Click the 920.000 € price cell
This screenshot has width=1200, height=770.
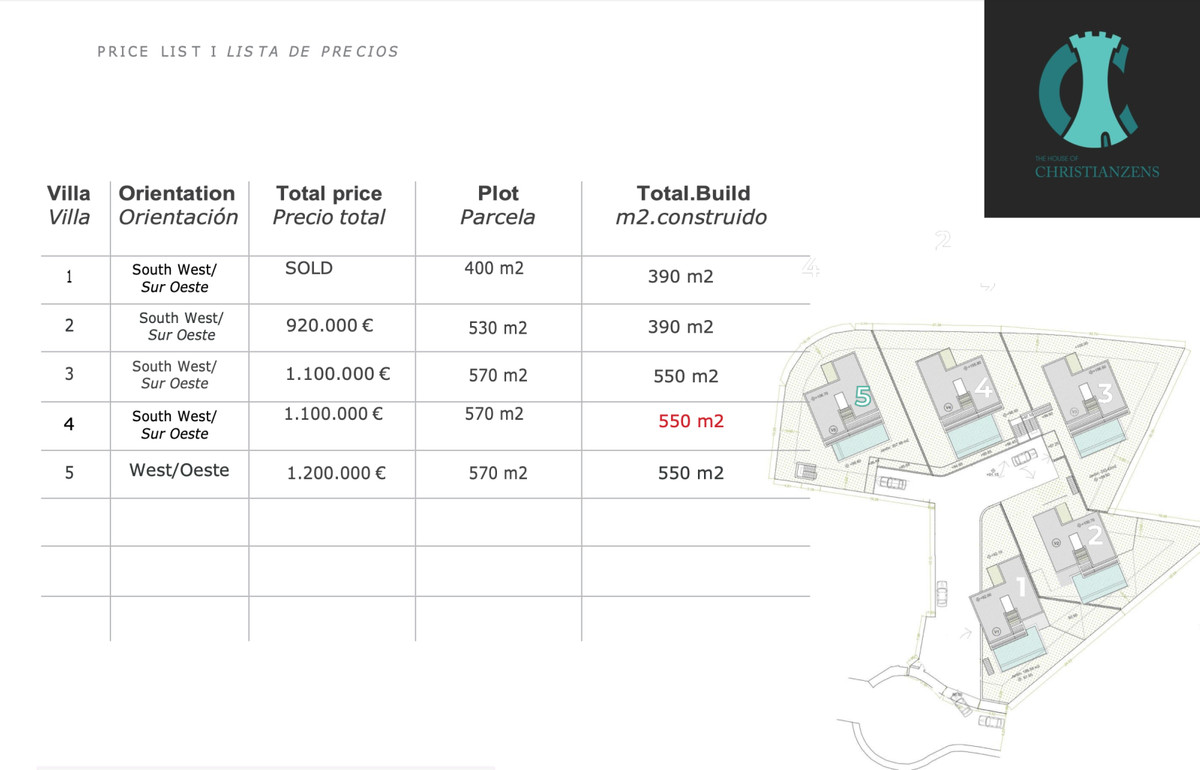[x=330, y=325]
